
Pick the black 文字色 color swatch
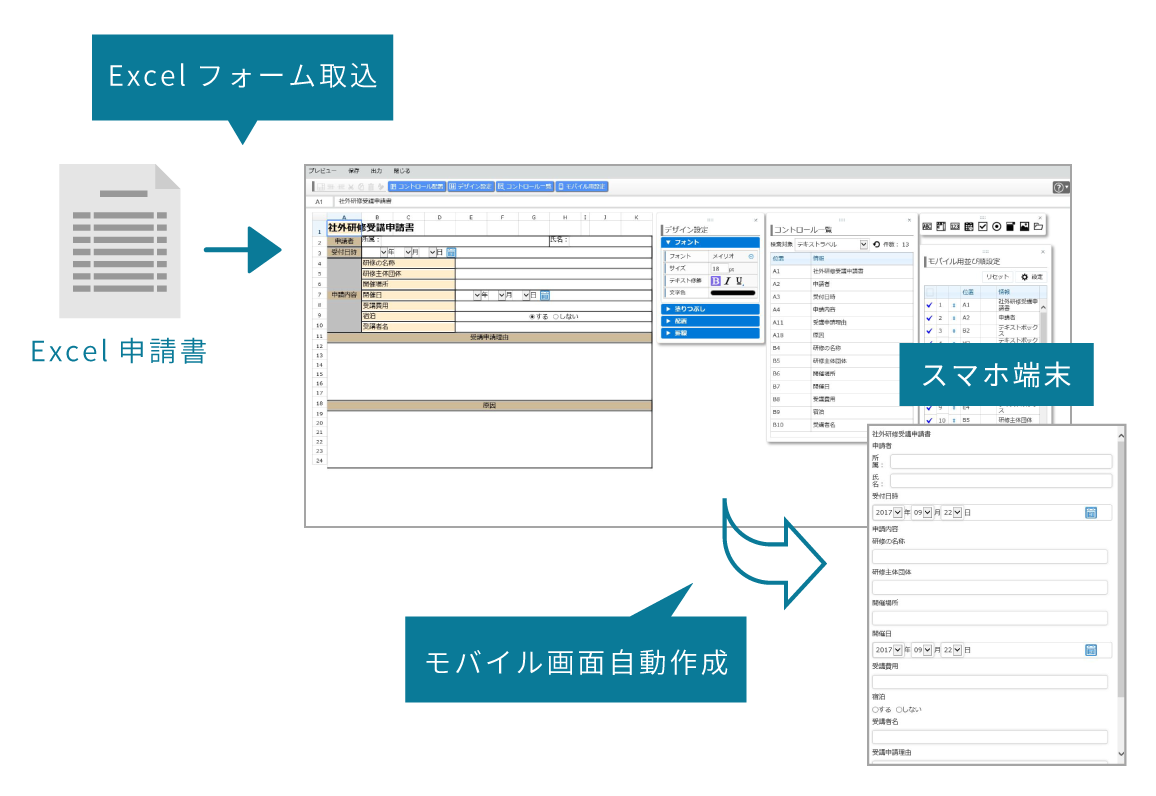tap(733, 293)
